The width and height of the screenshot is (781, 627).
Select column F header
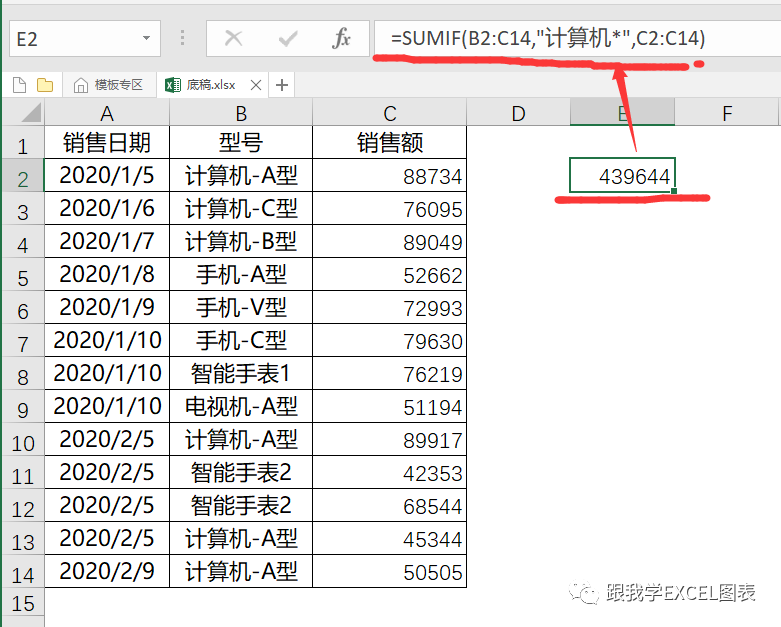pos(727,113)
